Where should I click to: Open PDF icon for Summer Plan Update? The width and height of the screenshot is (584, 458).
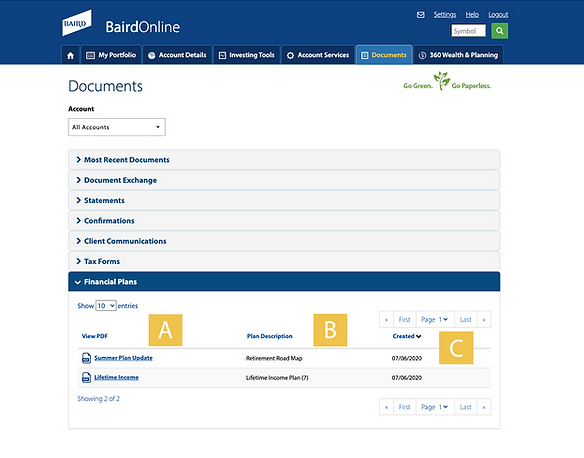tap(86, 358)
